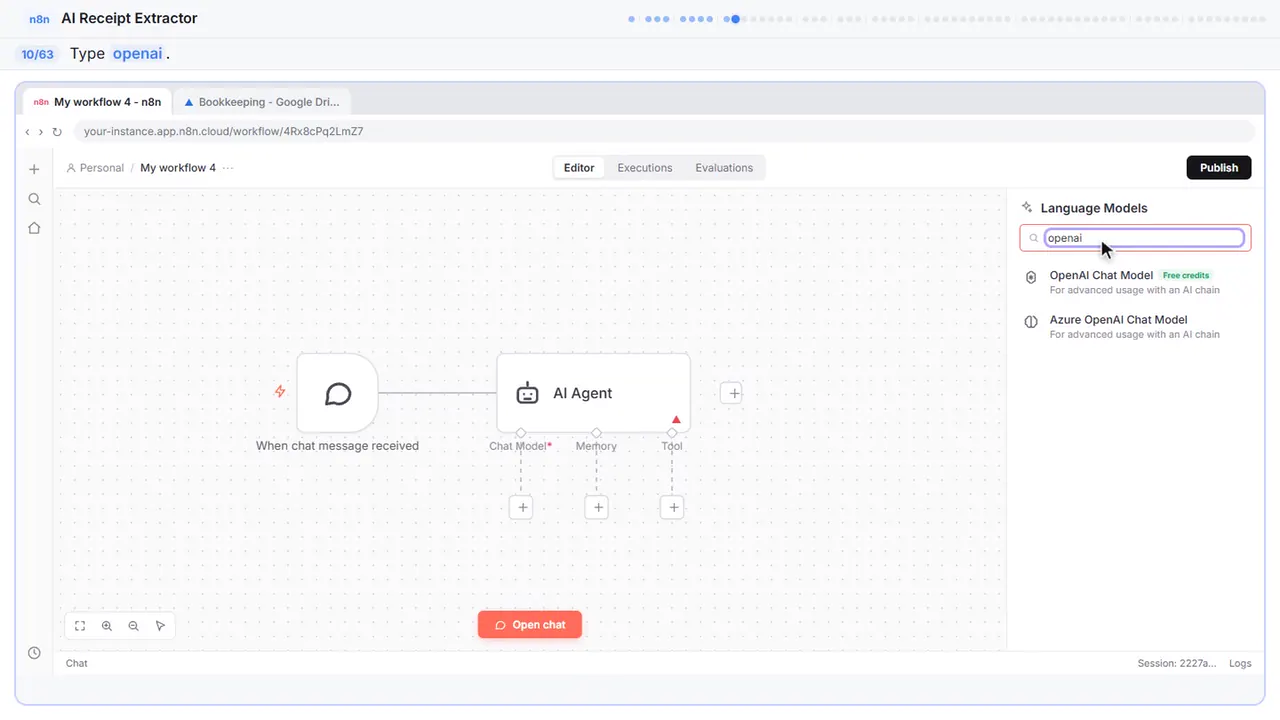This screenshot has width=1280, height=720.
Task: Zoom out on the workflow canvas
Action: 134,626
